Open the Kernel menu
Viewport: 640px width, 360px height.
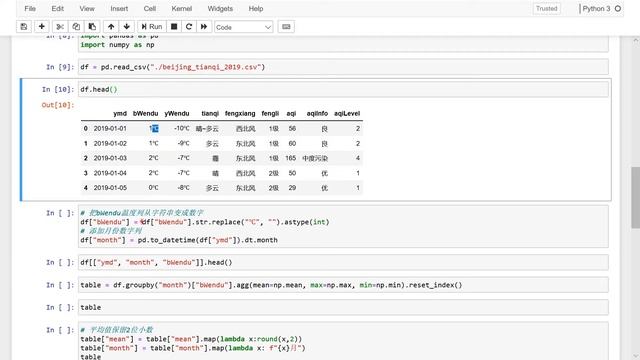tap(182, 9)
